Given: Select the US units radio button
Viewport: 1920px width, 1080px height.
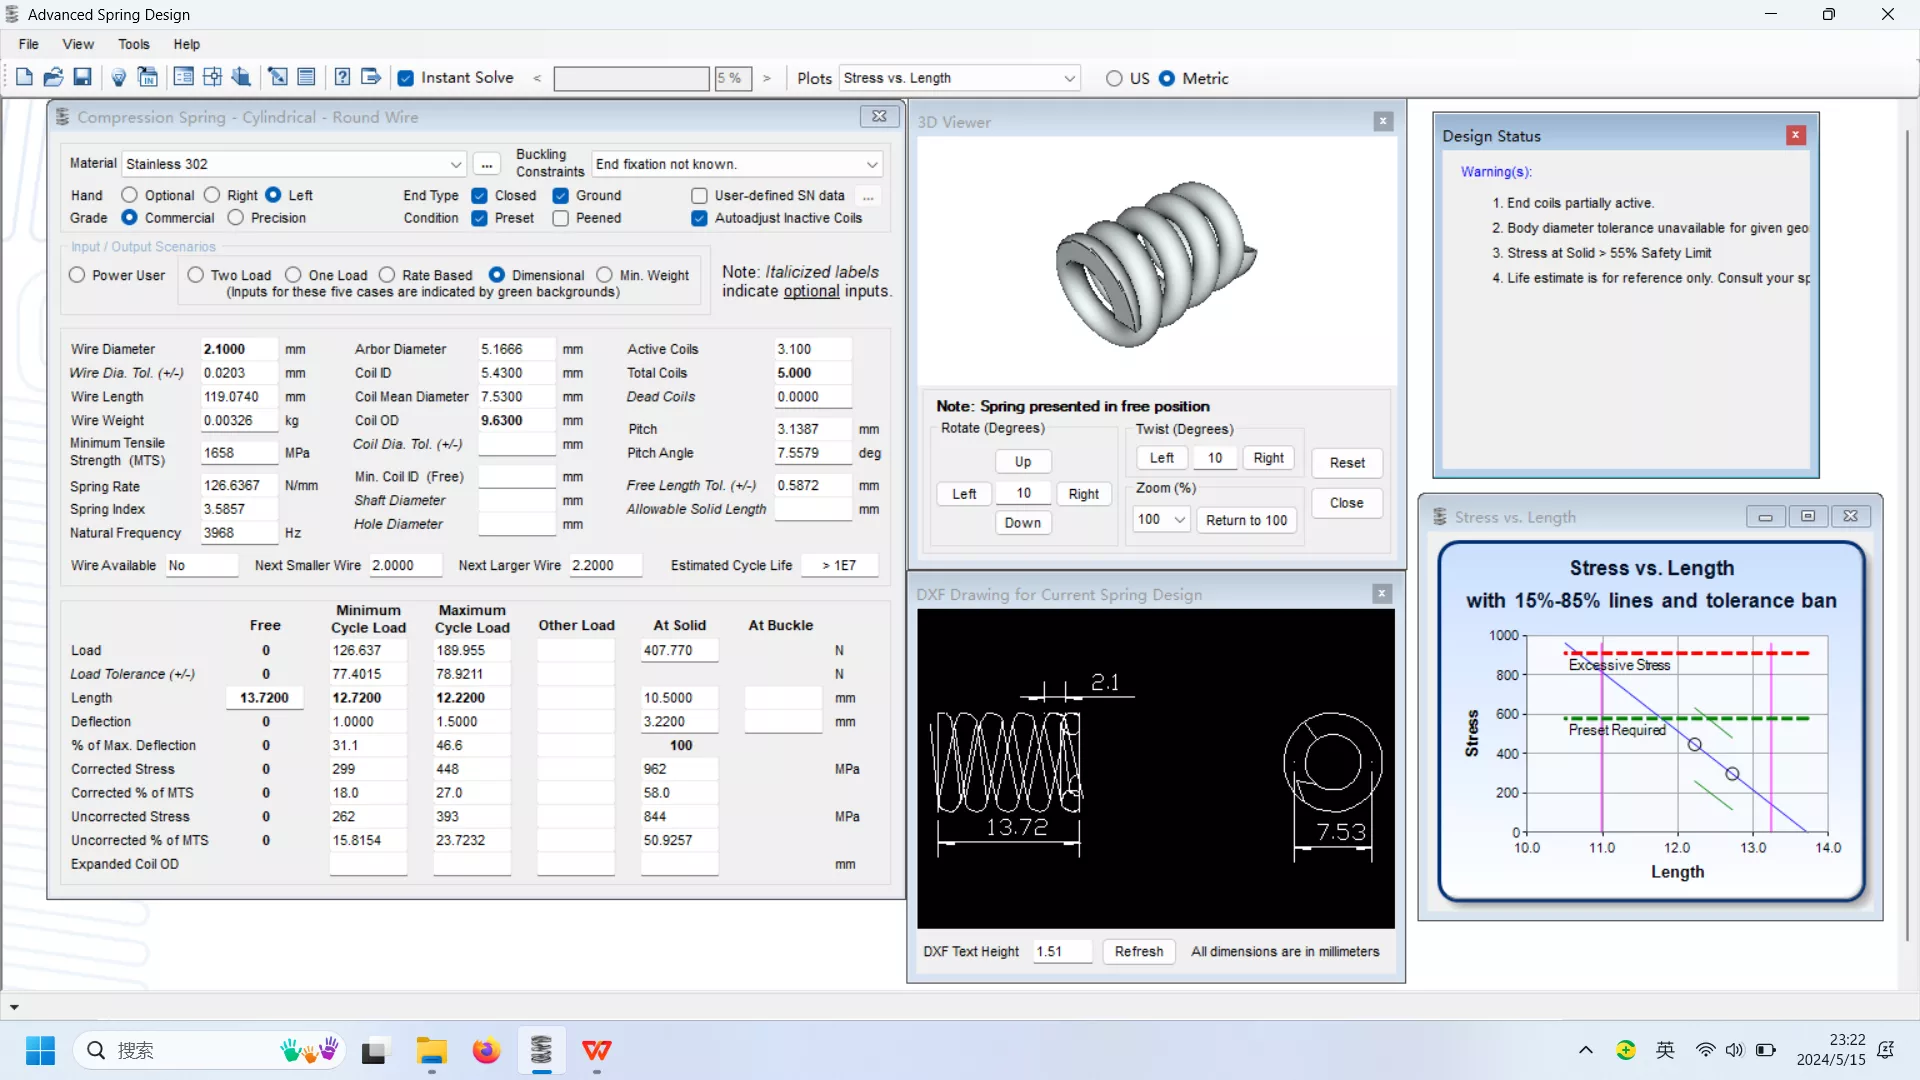Looking at the screenshot, I should (1114, 78).
